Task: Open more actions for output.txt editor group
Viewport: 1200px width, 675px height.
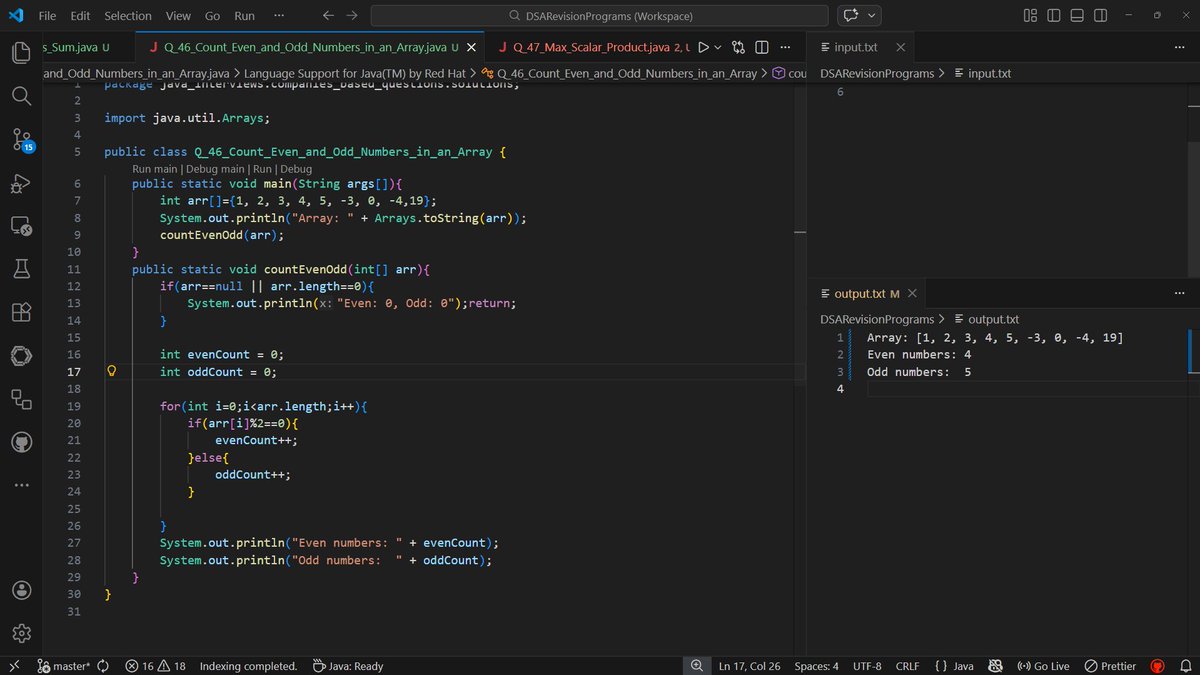Action: click(1180, 294)
